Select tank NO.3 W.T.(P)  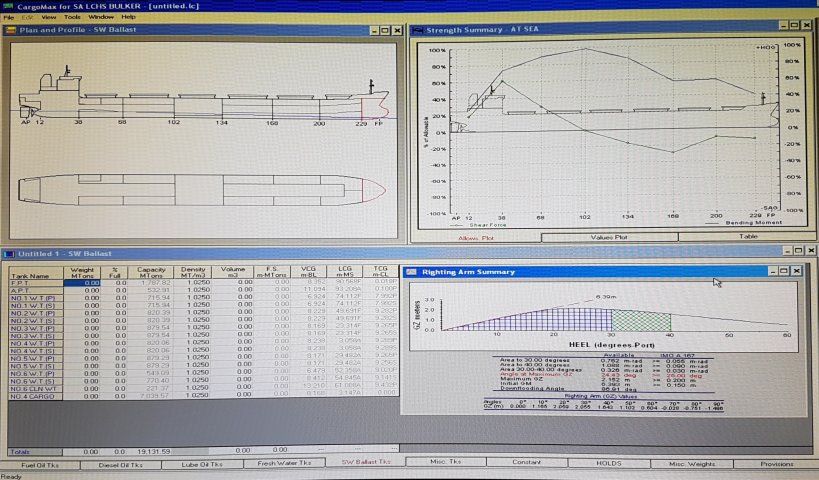36,328
